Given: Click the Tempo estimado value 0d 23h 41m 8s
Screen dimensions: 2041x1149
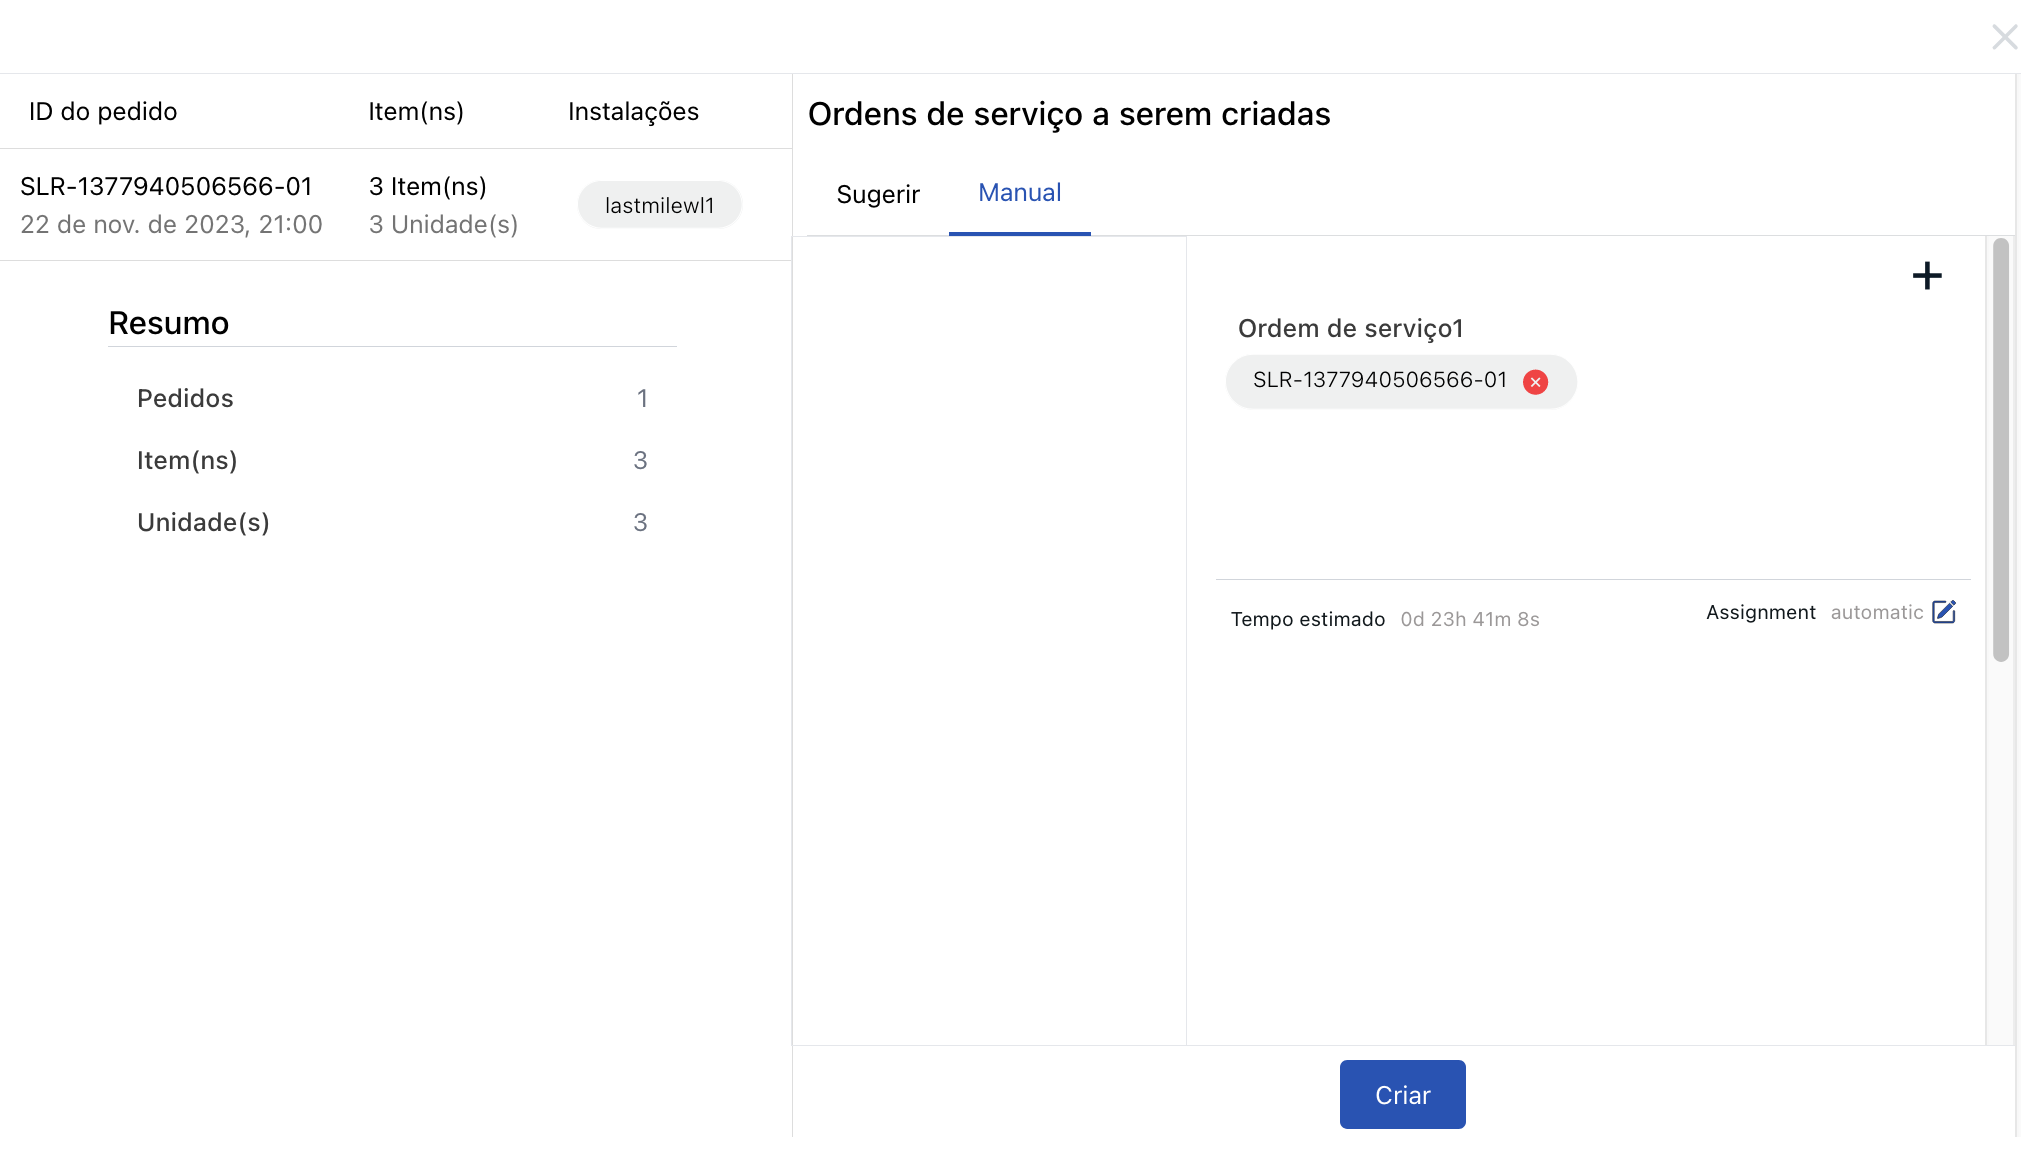Looking at the screenshot, I should pyautogui.click(x=1470, y=618).
